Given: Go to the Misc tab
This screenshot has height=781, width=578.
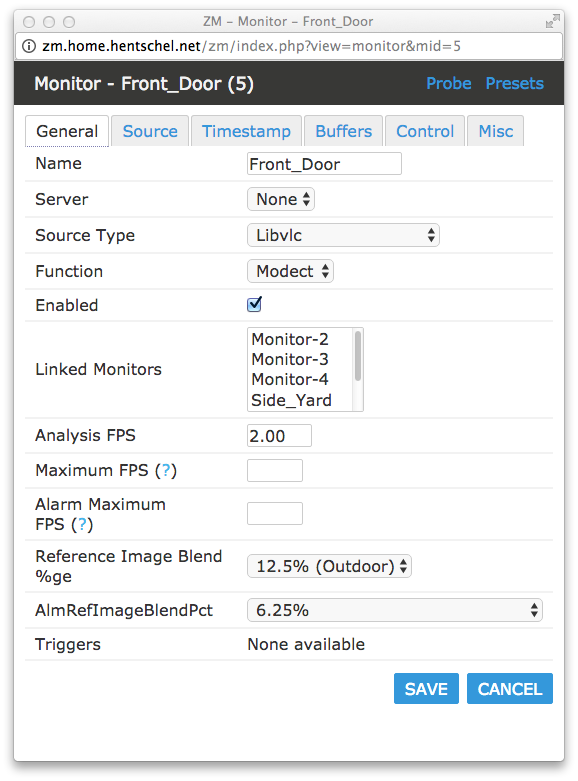Looking at the screenshot, I should coord(495,131).
